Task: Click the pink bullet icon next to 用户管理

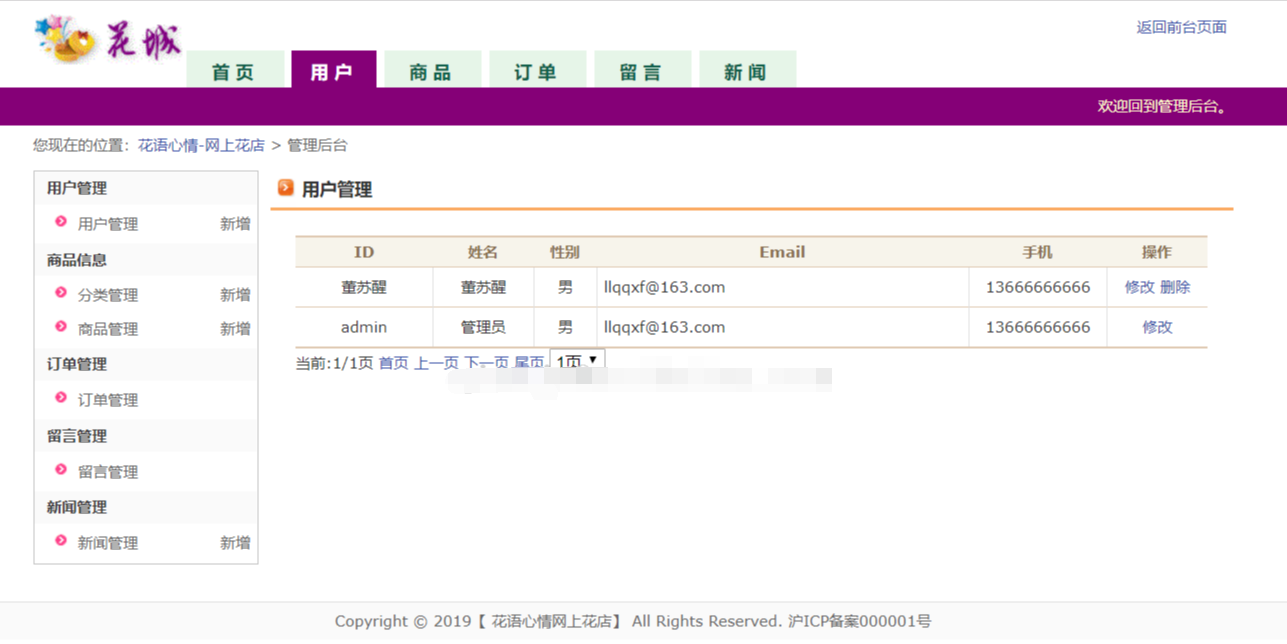Action: click(x=61, y=222)
